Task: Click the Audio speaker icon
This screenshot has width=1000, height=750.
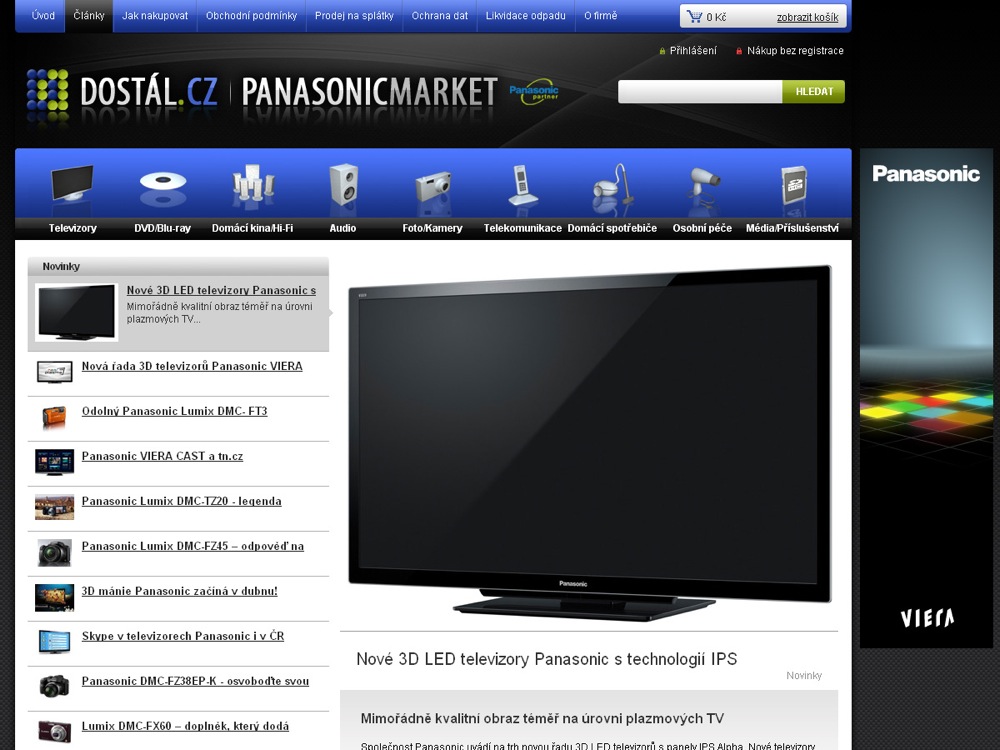Action: pyautogui.click(x=343, y=187)
